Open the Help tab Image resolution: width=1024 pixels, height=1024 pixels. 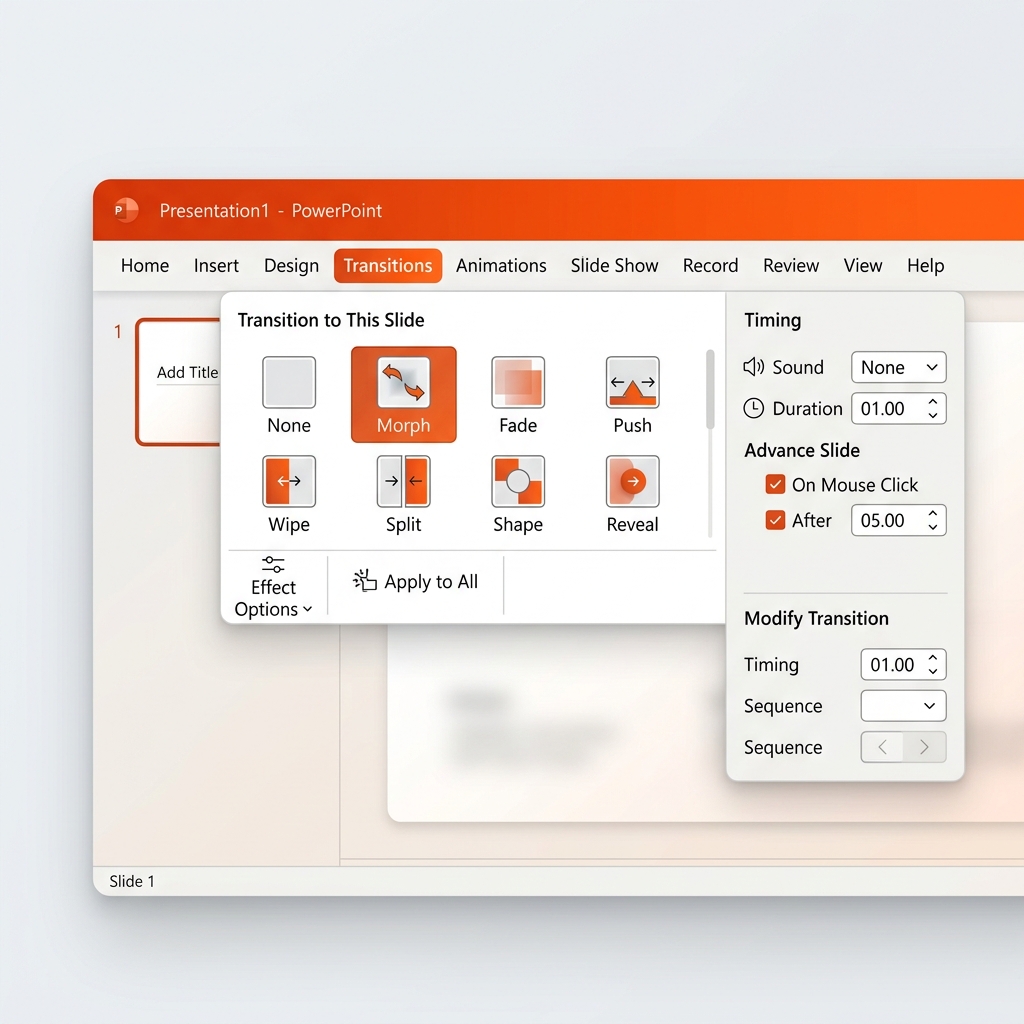point(925,266)
